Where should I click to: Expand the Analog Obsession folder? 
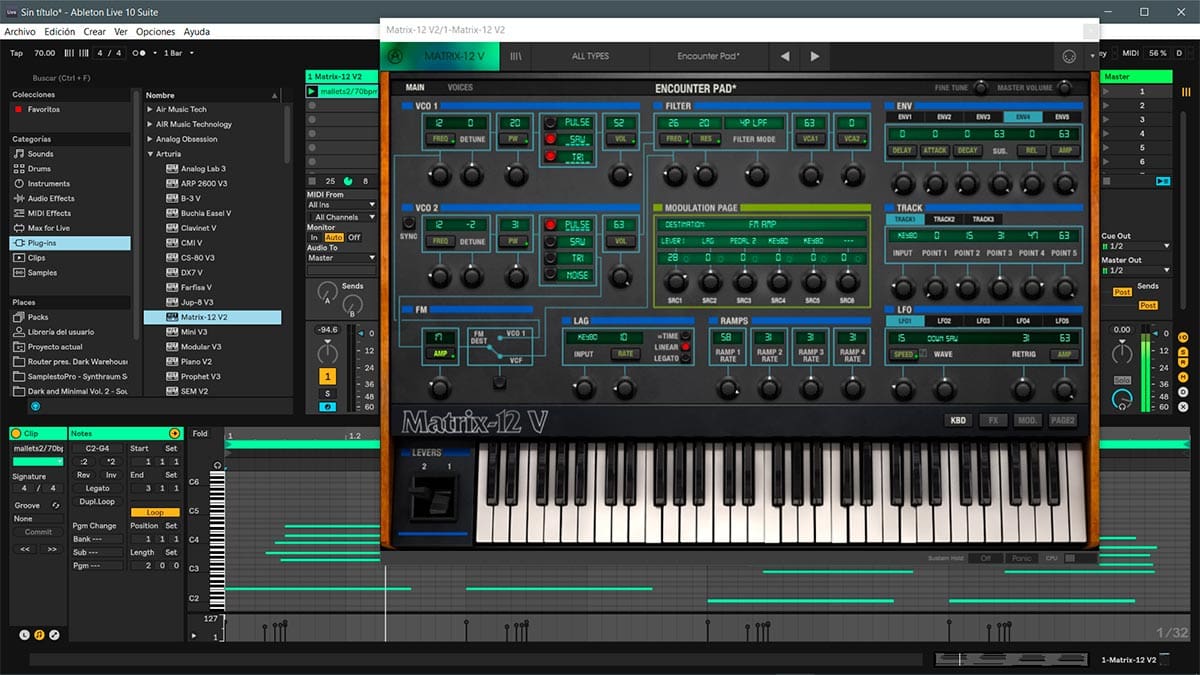tap(150, 139)
